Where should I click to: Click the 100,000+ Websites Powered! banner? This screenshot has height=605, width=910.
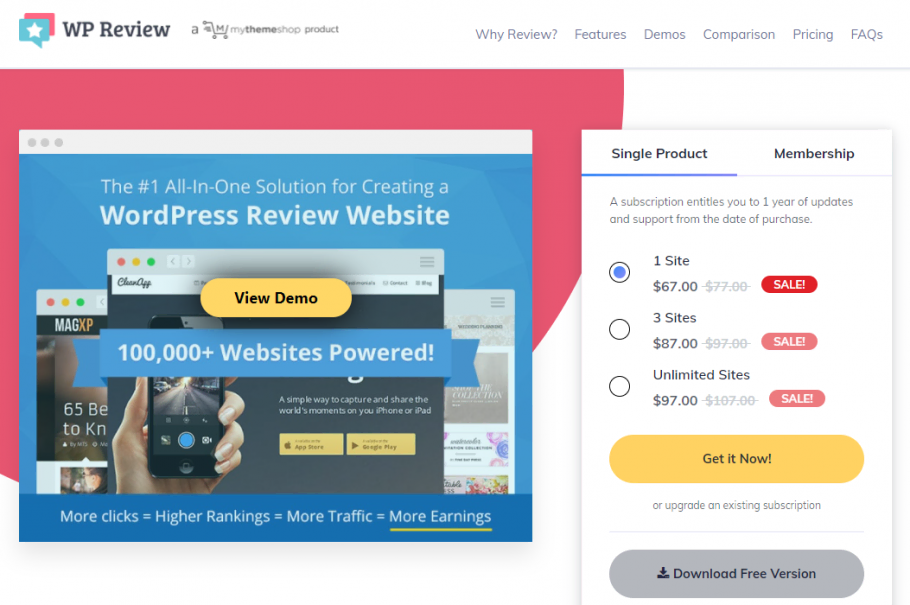pos(276,352)
